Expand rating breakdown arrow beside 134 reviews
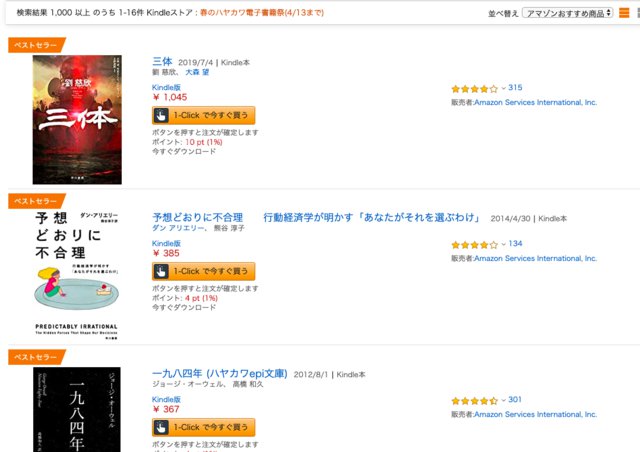Image resolution: width=640 pixels, height=452 pixels. click(x=503, y=244)
